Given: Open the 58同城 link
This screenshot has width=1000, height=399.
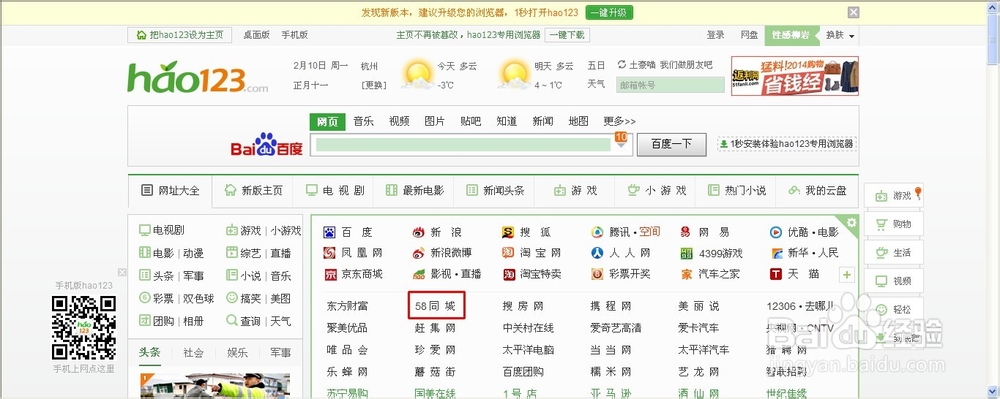Looking at the screenshot, I should [x=436, y=306].
